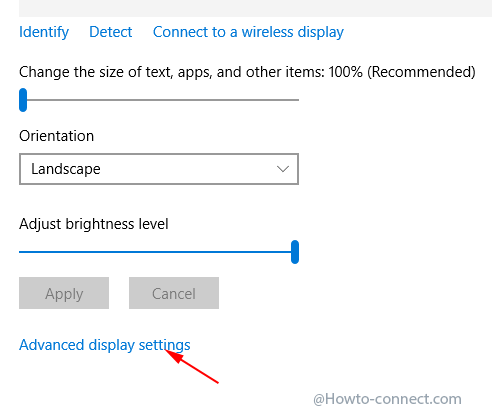The width and height of the screenshot is (492, 409).
Task: Open the Orientation dropdown showing Landscape
Action: (159, 169)
